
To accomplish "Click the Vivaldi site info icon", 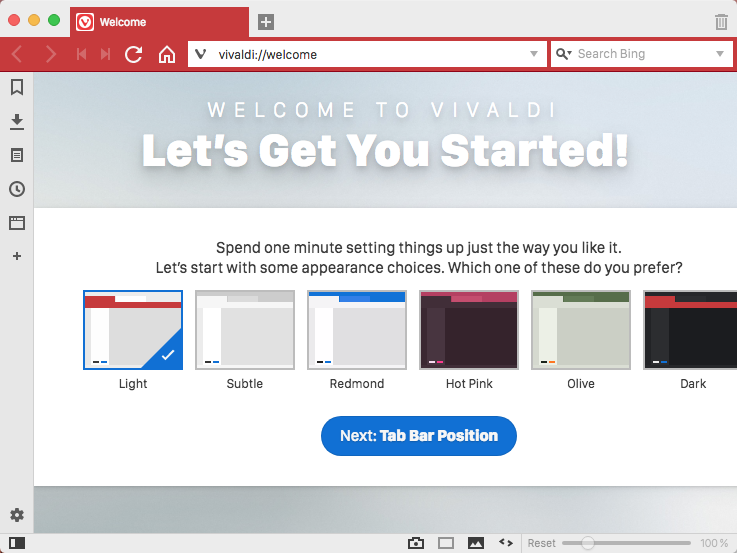I will click(x=201, y=55).
